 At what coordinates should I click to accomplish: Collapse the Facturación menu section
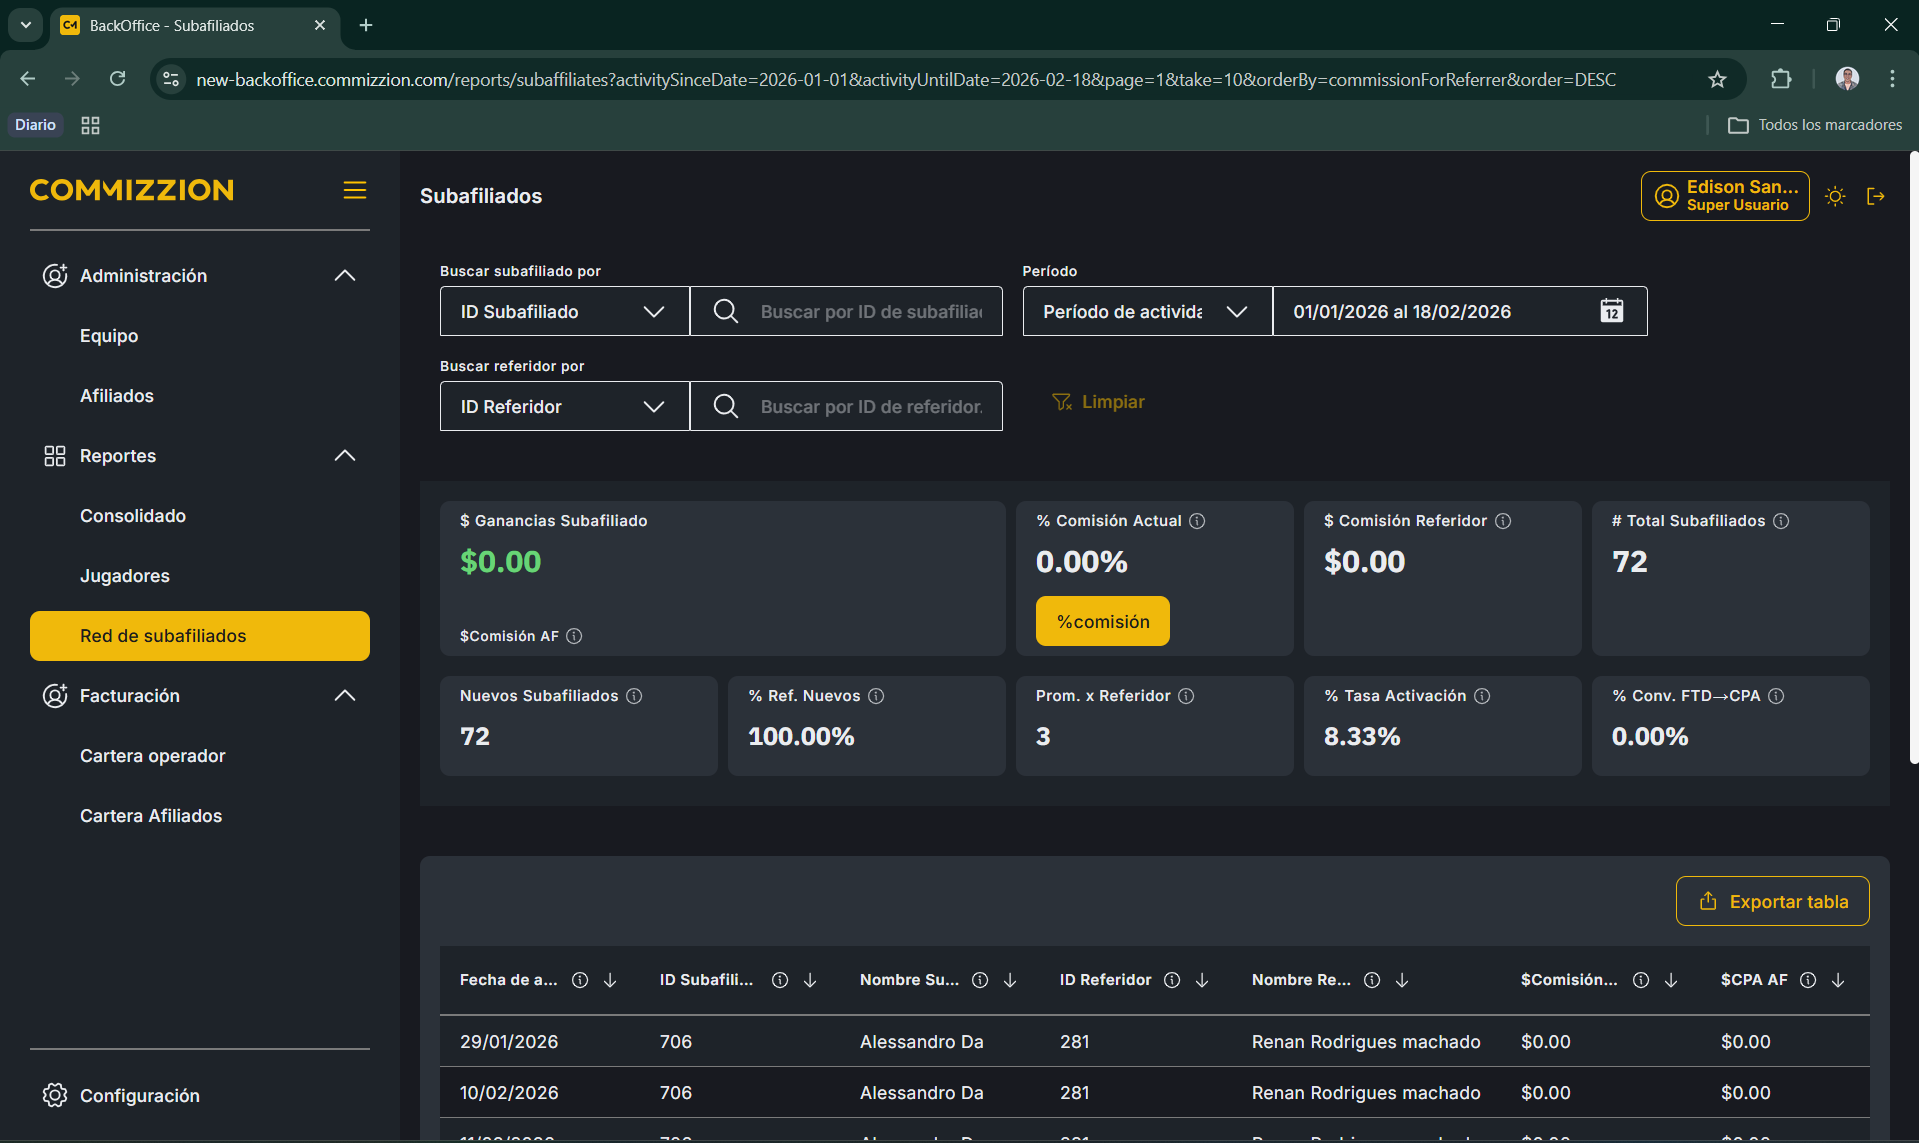[345, 695]
